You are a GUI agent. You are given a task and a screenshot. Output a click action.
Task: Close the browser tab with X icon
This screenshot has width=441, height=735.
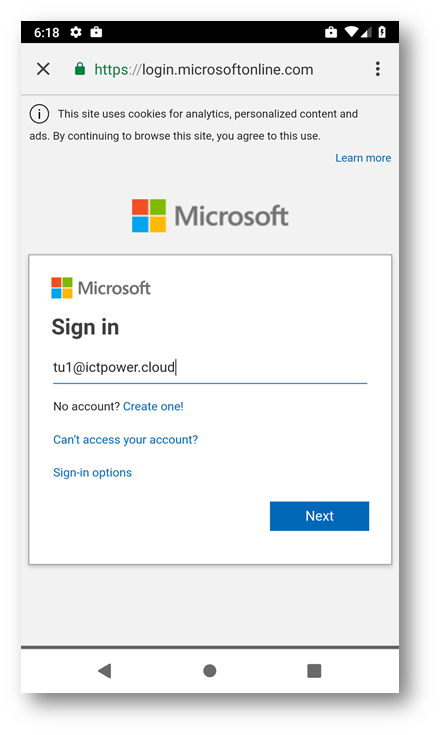click(x=43, y=69)
